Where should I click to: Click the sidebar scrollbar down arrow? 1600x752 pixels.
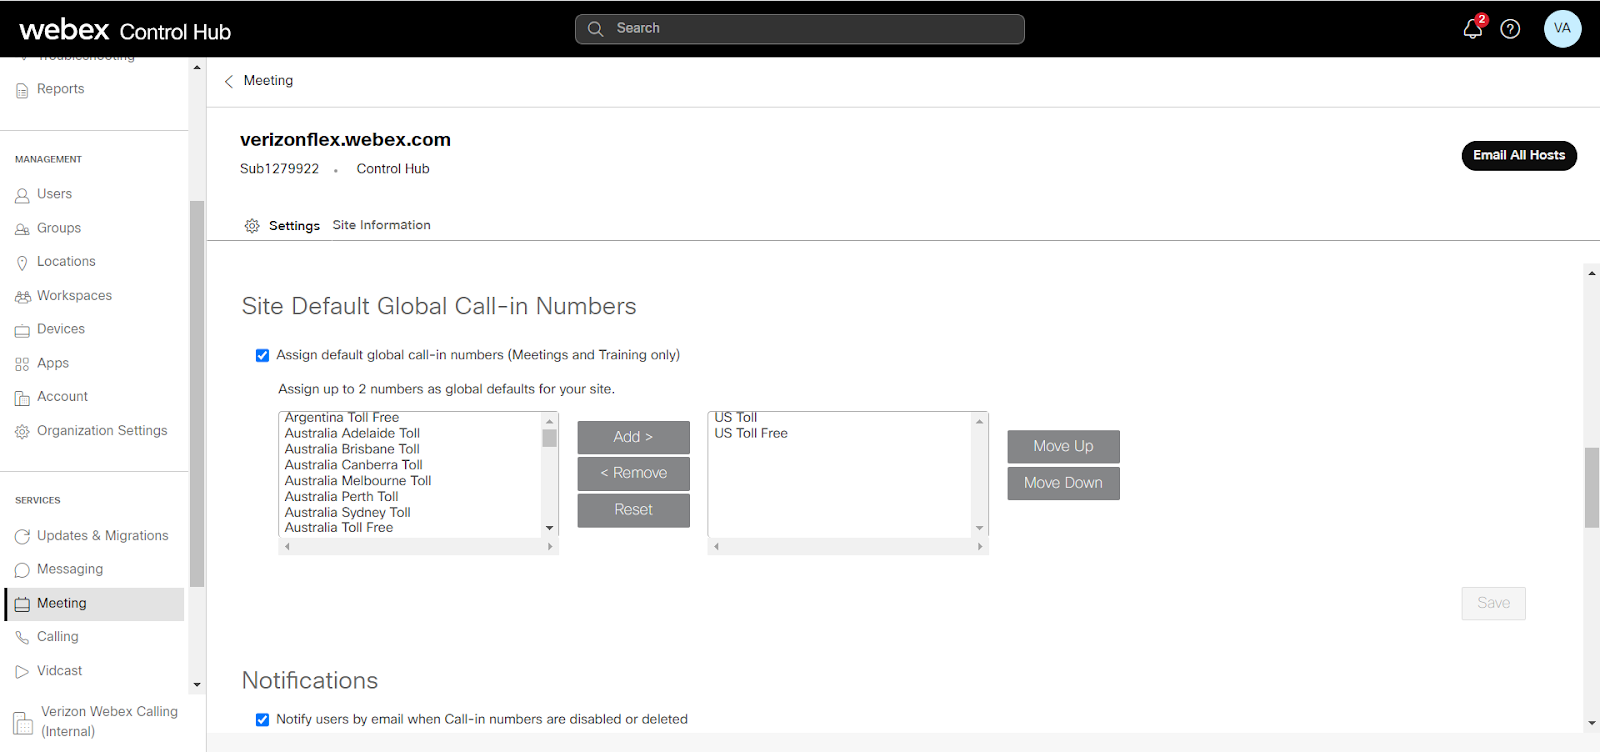tap(197, 685)
